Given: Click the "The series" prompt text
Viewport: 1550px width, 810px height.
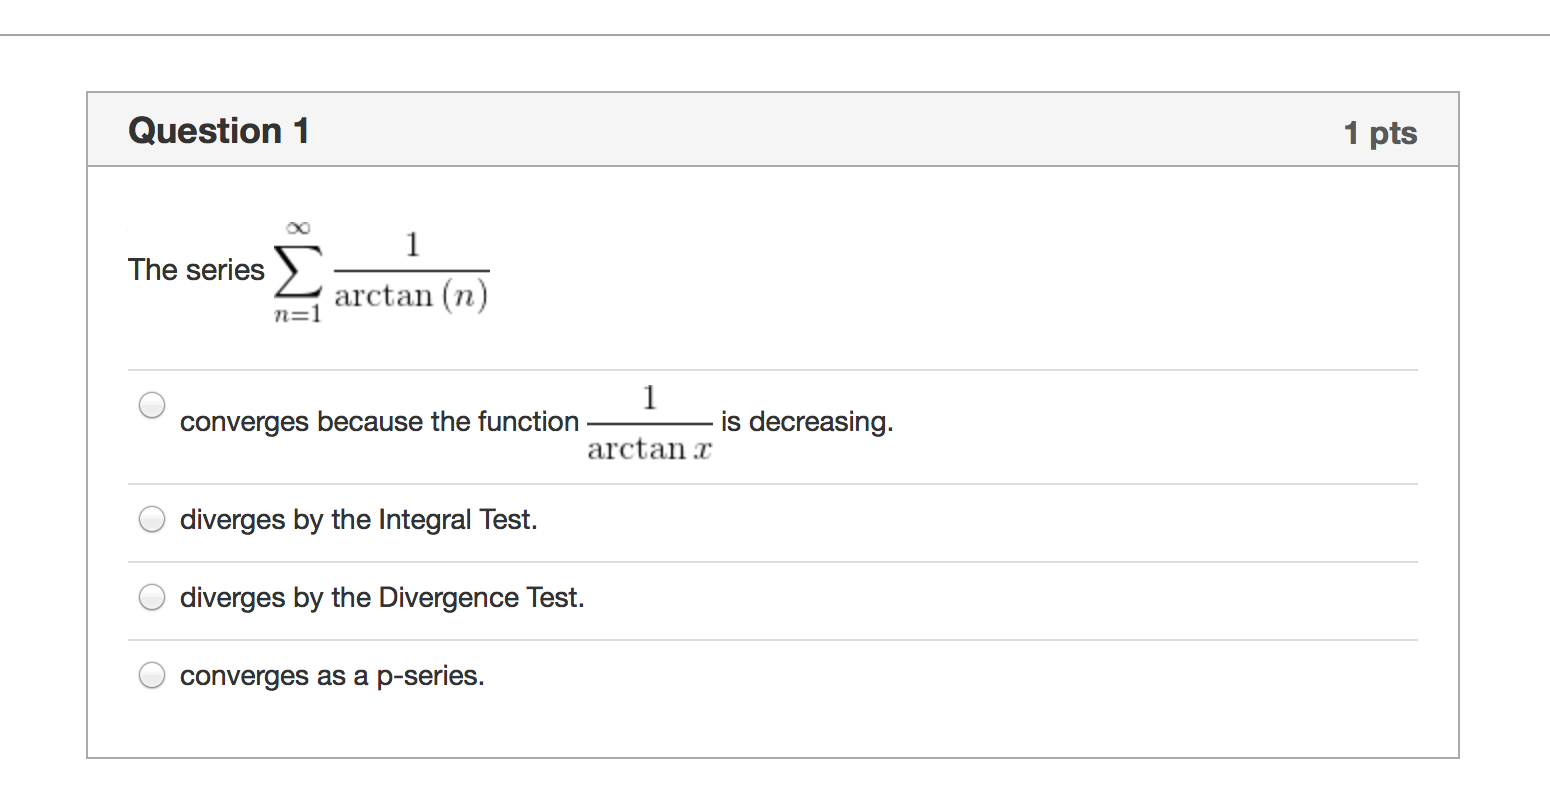Looking at the screenshot, I should click(196, 270).
